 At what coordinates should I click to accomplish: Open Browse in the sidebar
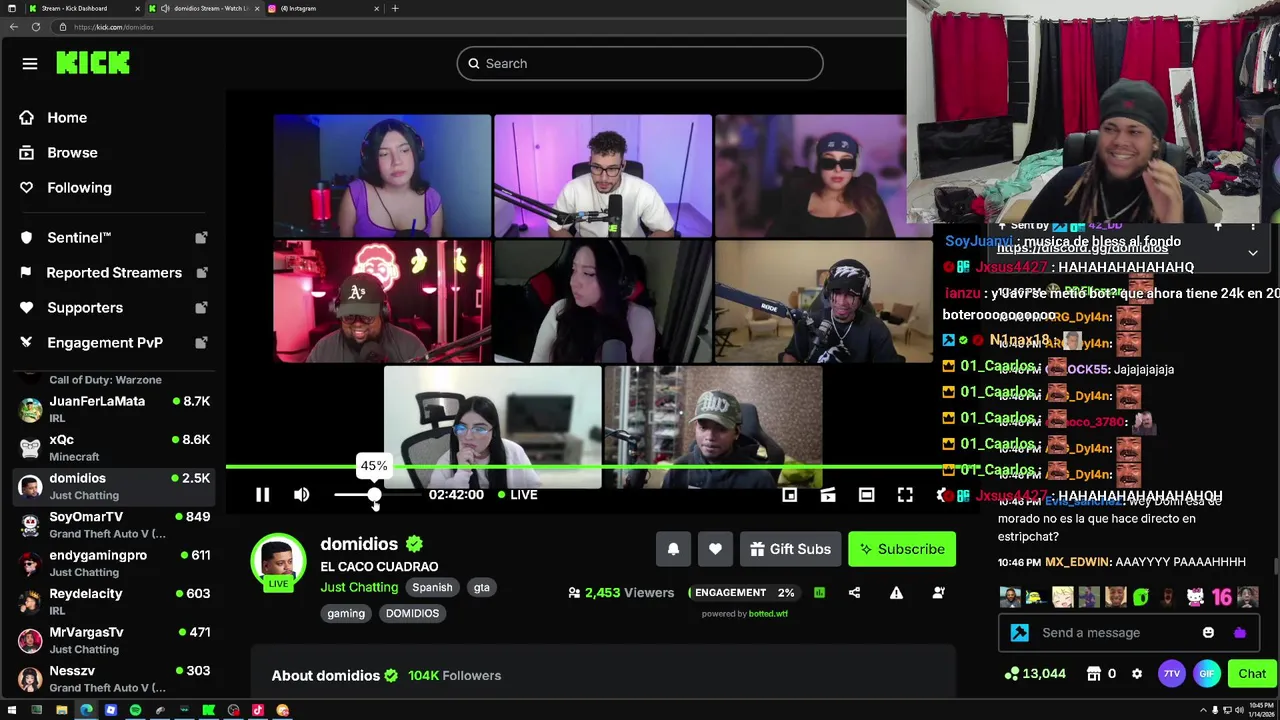click(x=72, y=153)
